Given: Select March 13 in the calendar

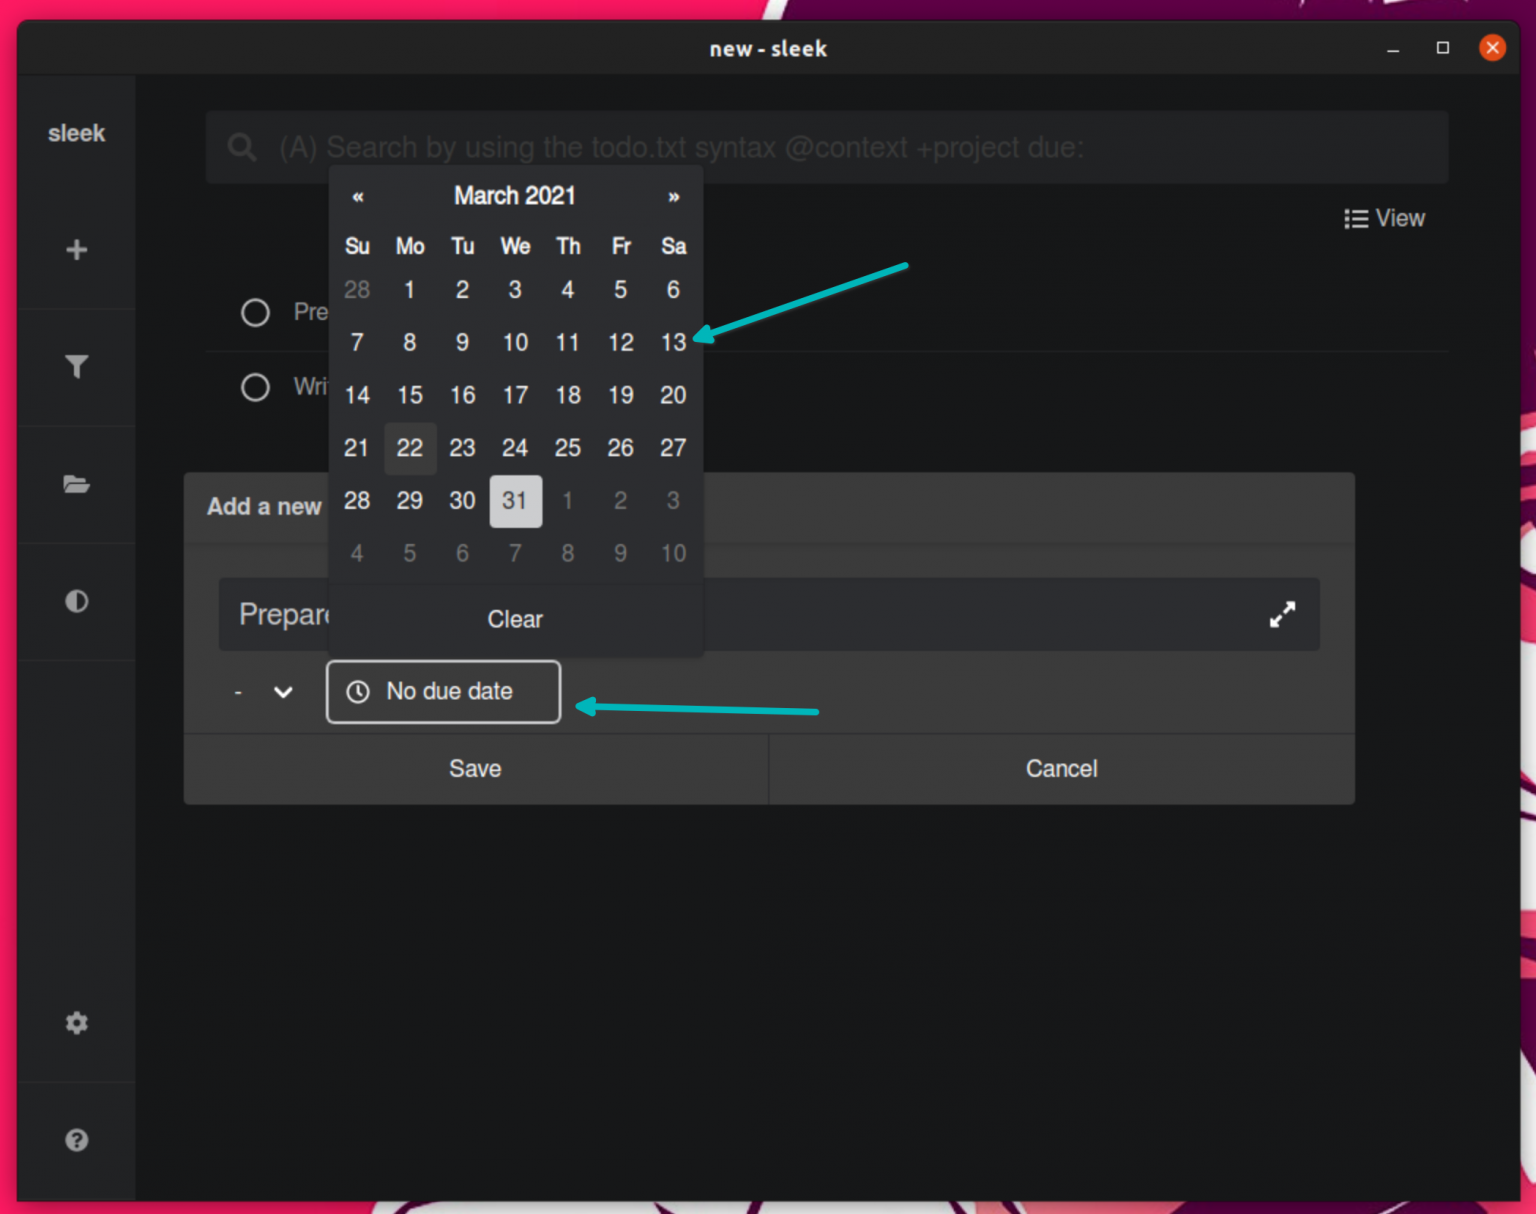Looking at the screenshot, I should (x=672, y=342).
